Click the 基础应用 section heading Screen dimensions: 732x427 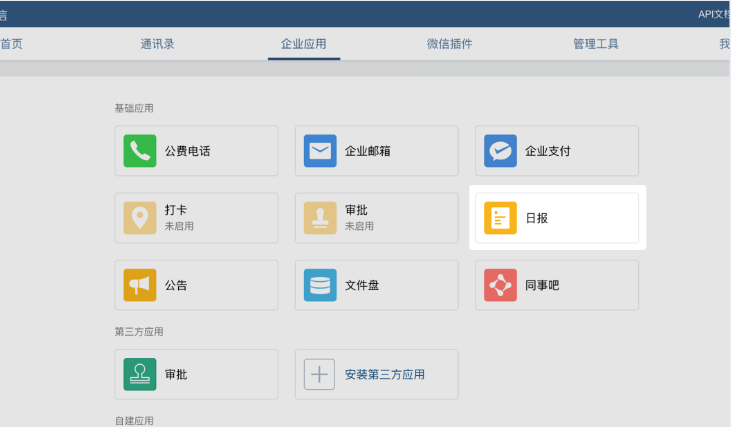tap(134, 108)
